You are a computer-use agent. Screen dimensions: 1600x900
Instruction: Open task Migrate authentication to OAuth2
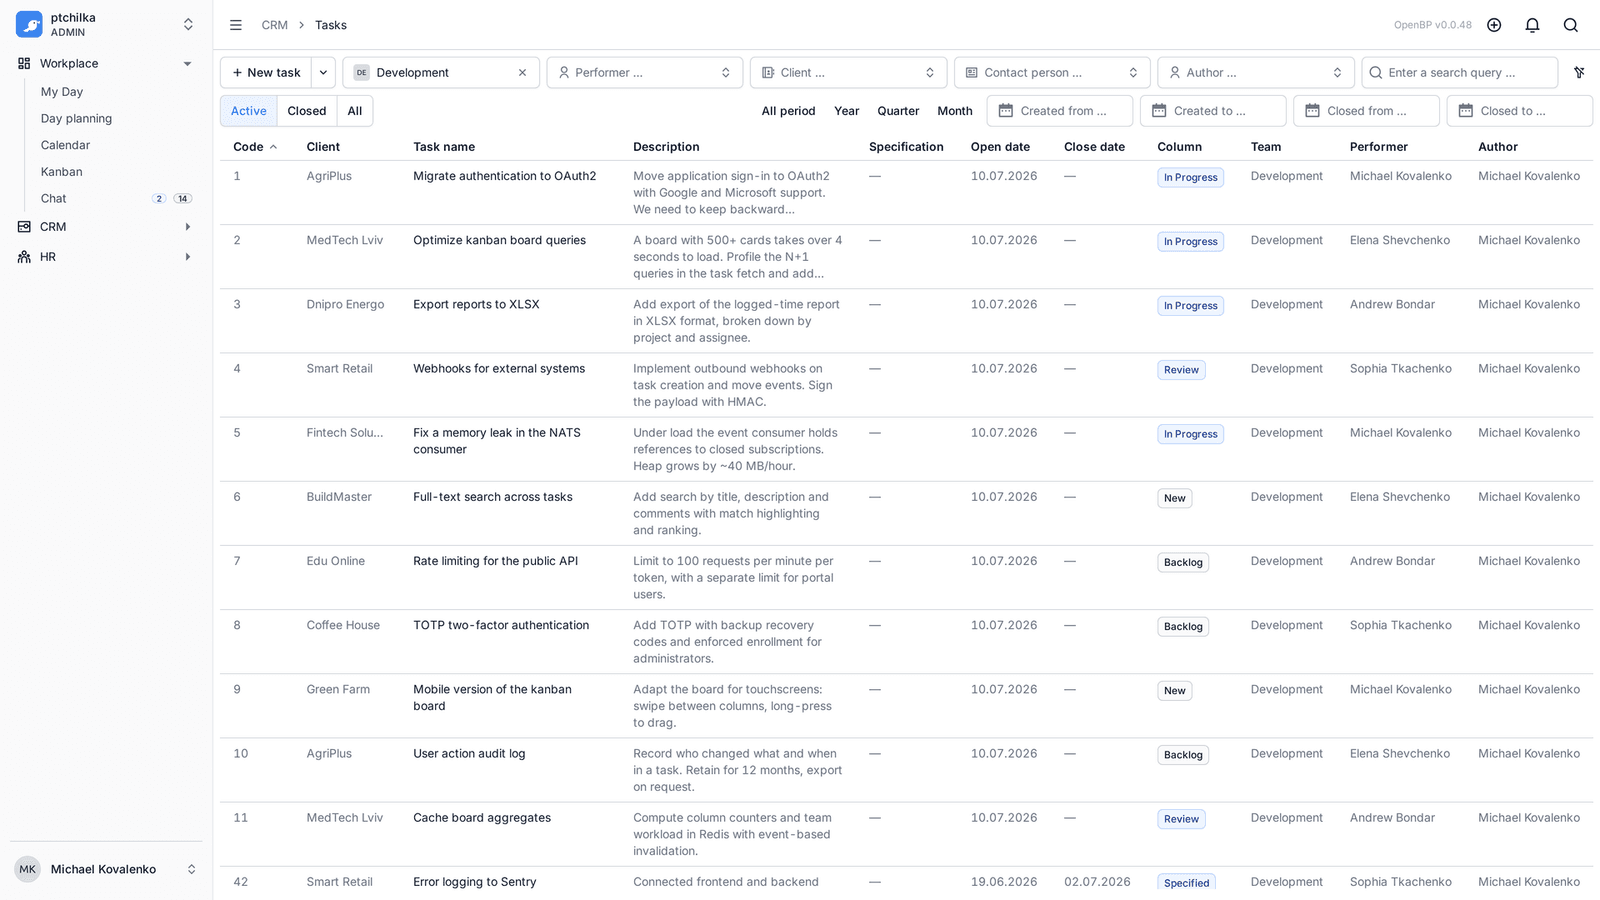click(x=504, y=176)
